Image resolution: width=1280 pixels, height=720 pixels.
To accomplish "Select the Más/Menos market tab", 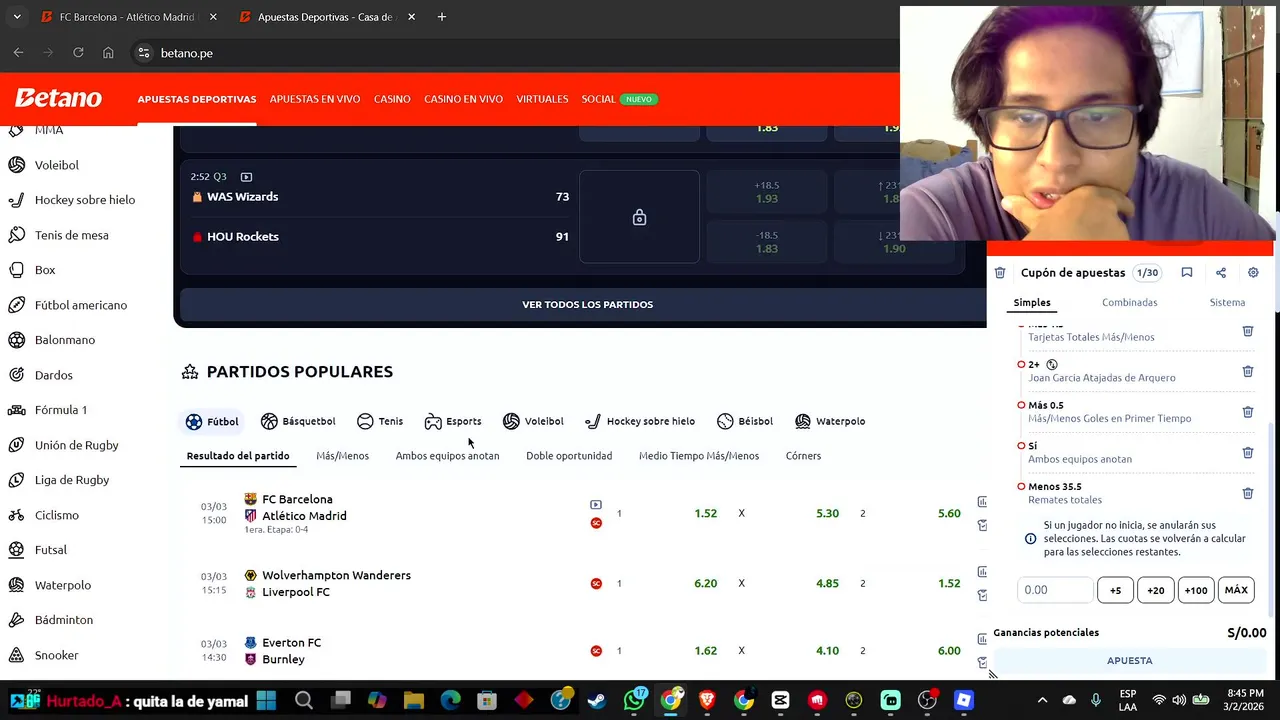I will [x=342, y=456].
